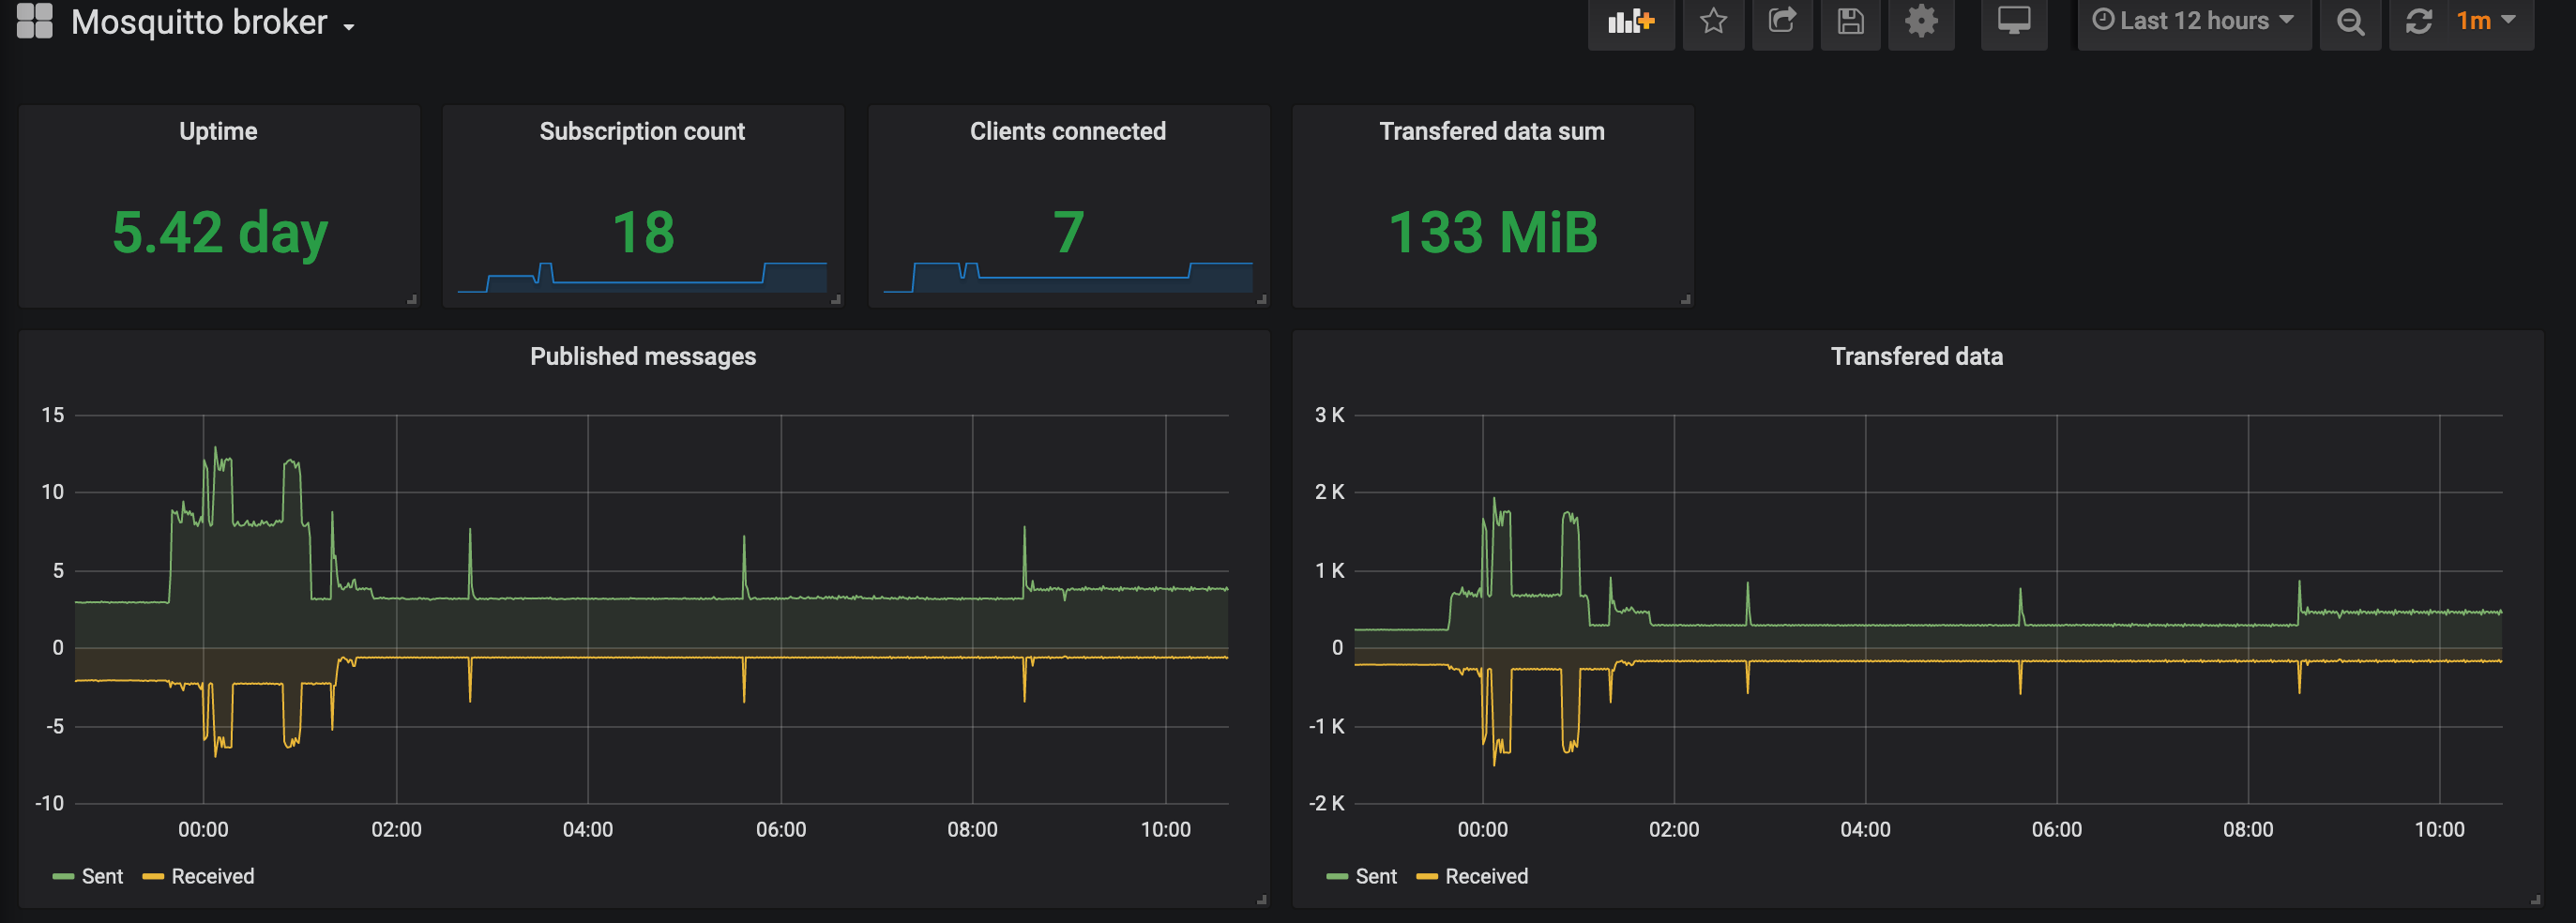Click the 06:00 label under Published messages
Viewport: 2576px width, 923px height.
781,830
